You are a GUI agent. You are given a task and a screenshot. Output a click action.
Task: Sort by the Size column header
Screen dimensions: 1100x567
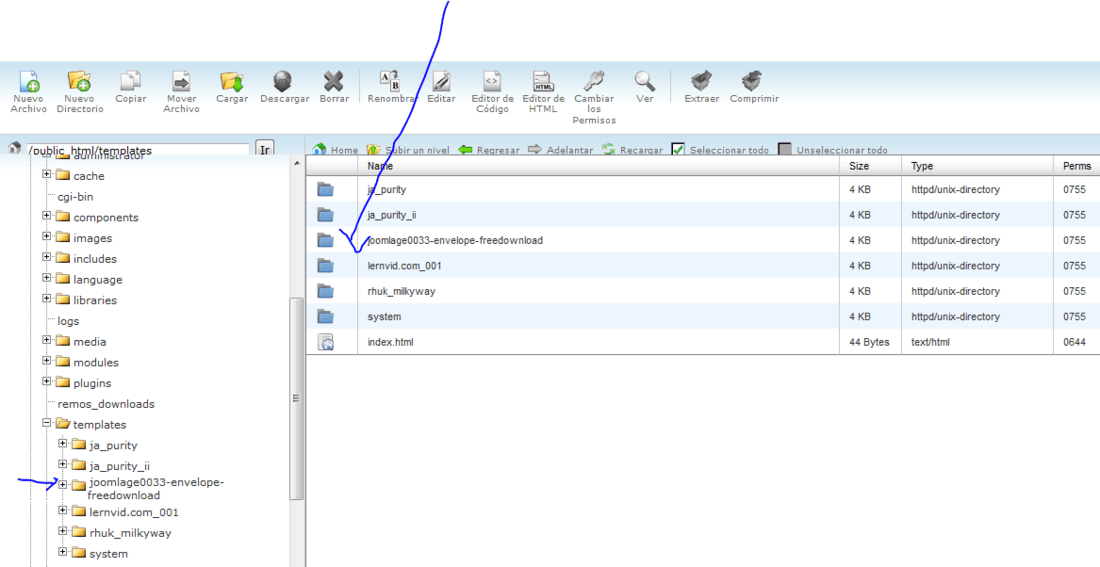click(870, 166)
